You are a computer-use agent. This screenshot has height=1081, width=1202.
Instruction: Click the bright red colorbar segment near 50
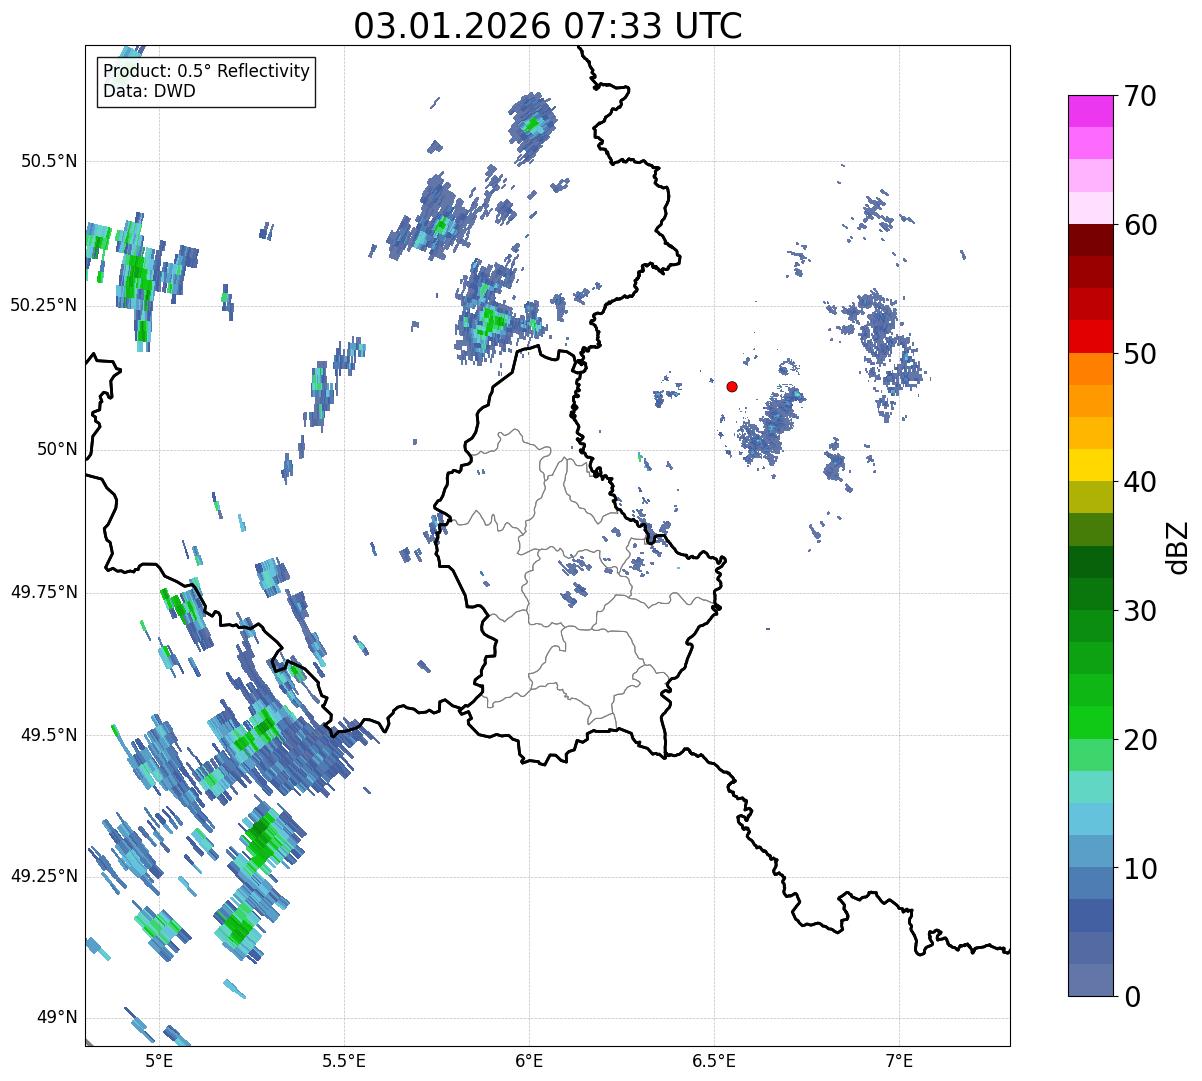tap(1090, 337)
